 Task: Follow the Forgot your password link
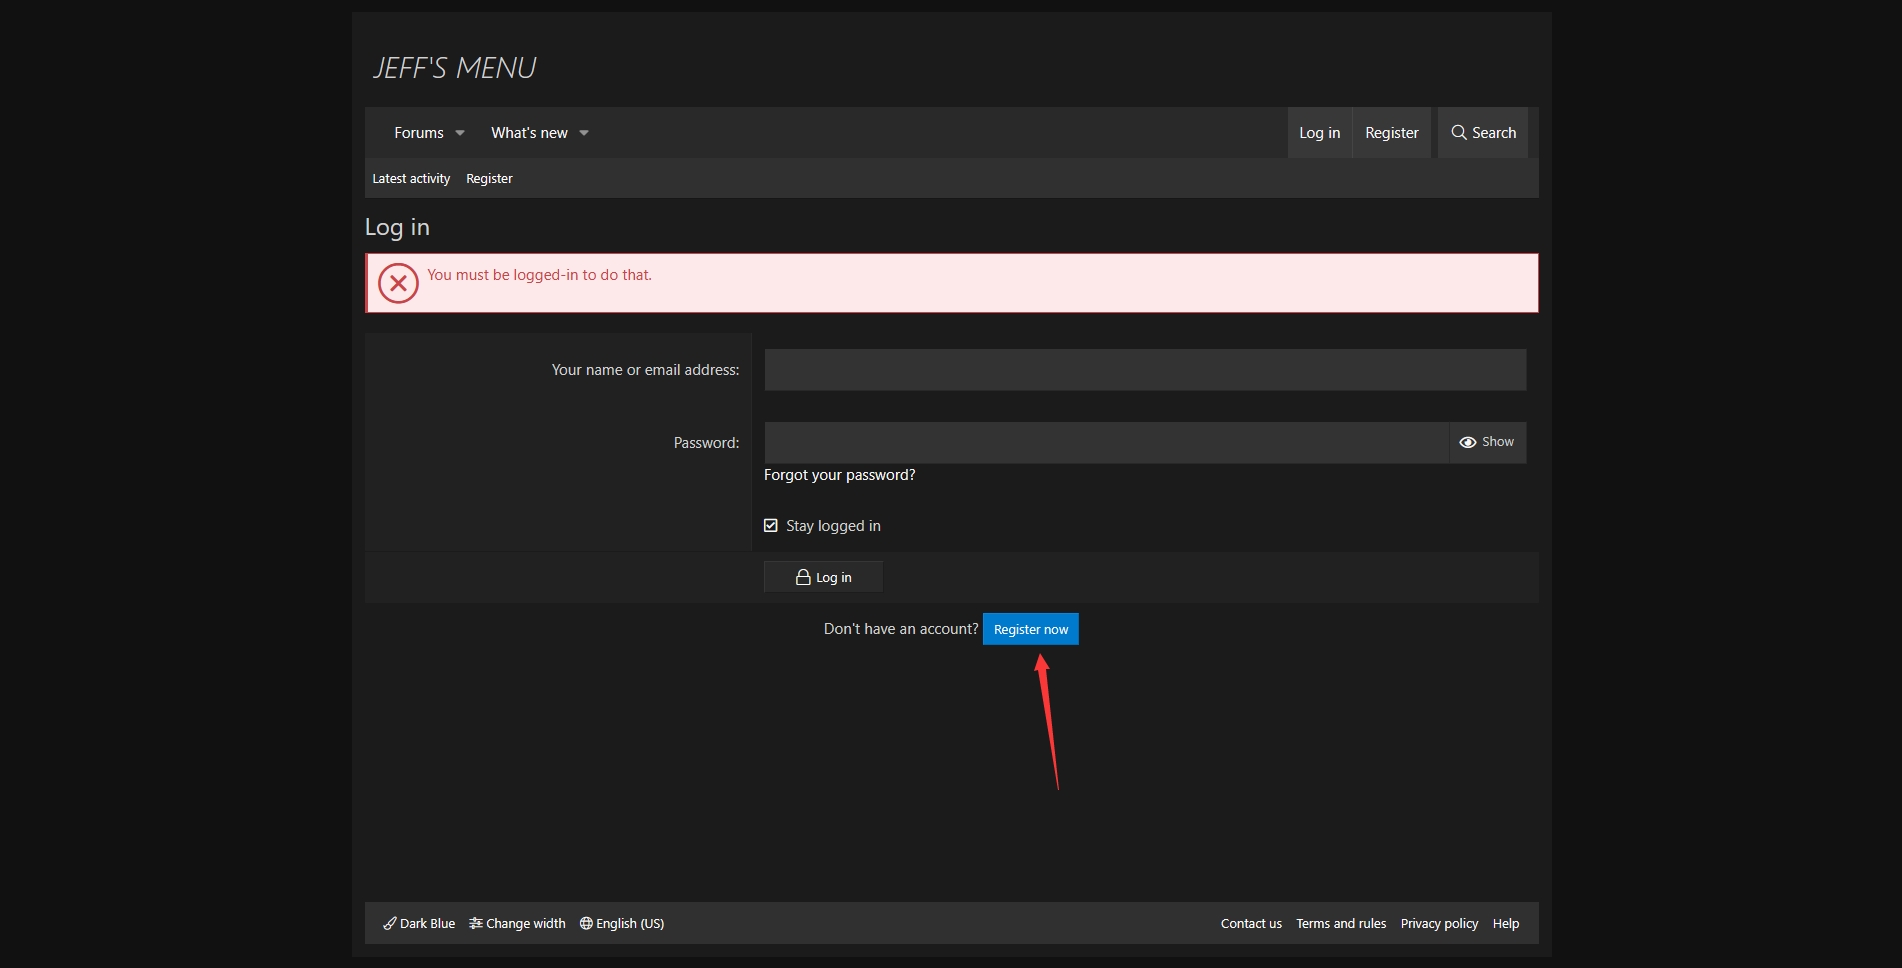pyautogui.click(x=839, y=475)
